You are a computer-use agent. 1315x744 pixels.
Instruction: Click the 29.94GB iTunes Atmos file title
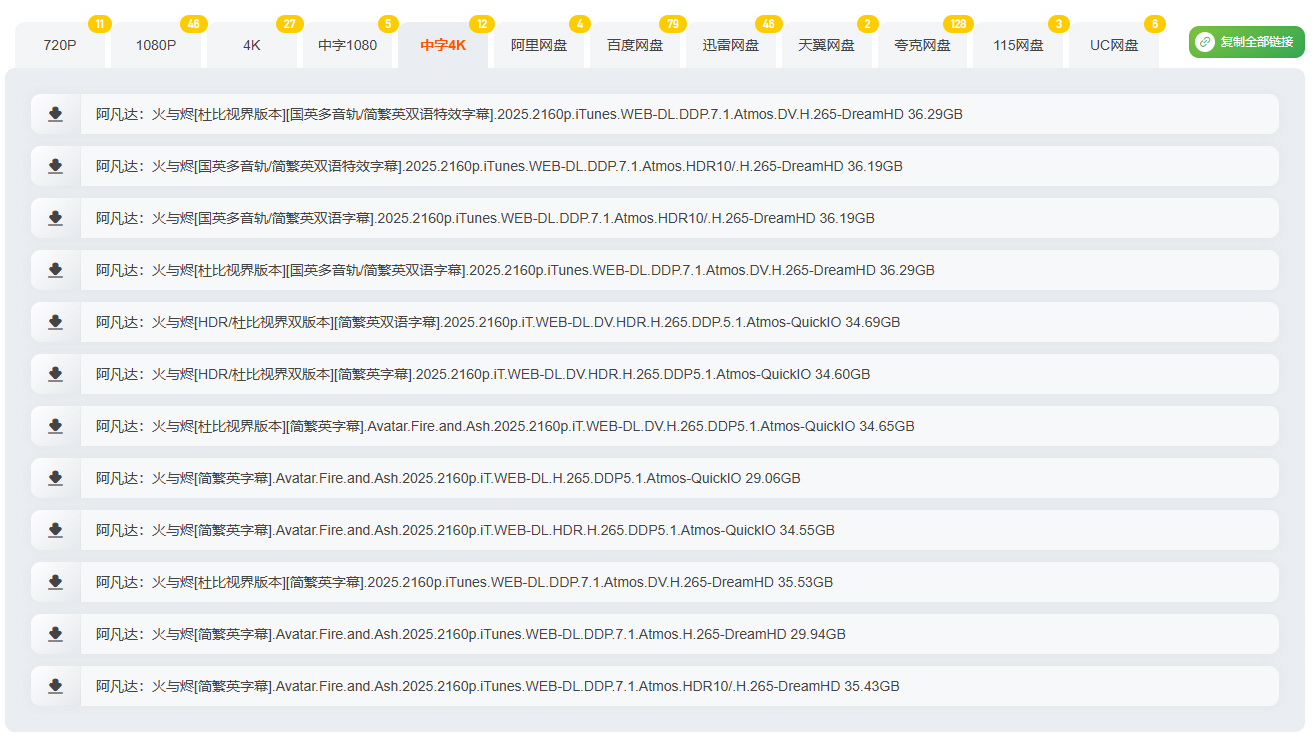pos(470,634)
